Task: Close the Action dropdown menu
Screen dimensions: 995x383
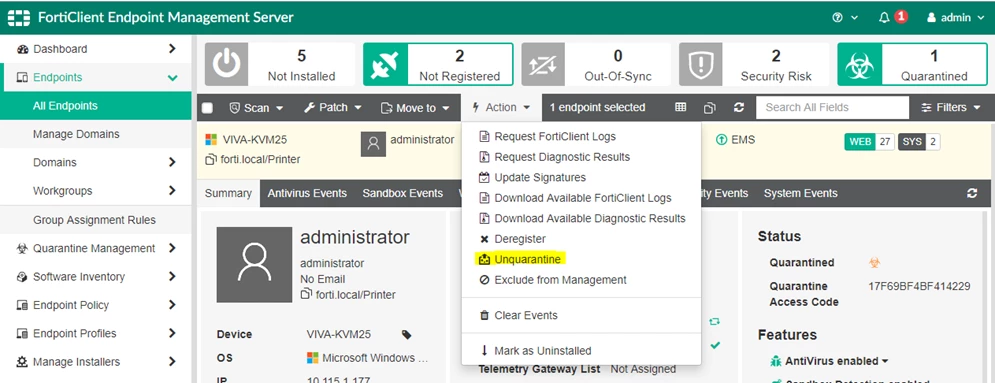Action: (501, 108)
